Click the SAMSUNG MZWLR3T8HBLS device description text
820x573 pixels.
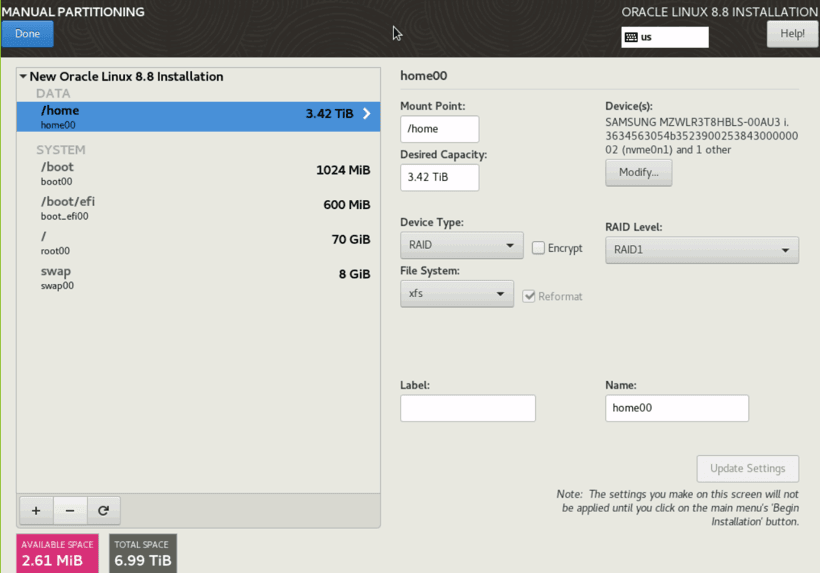(701, 136)
